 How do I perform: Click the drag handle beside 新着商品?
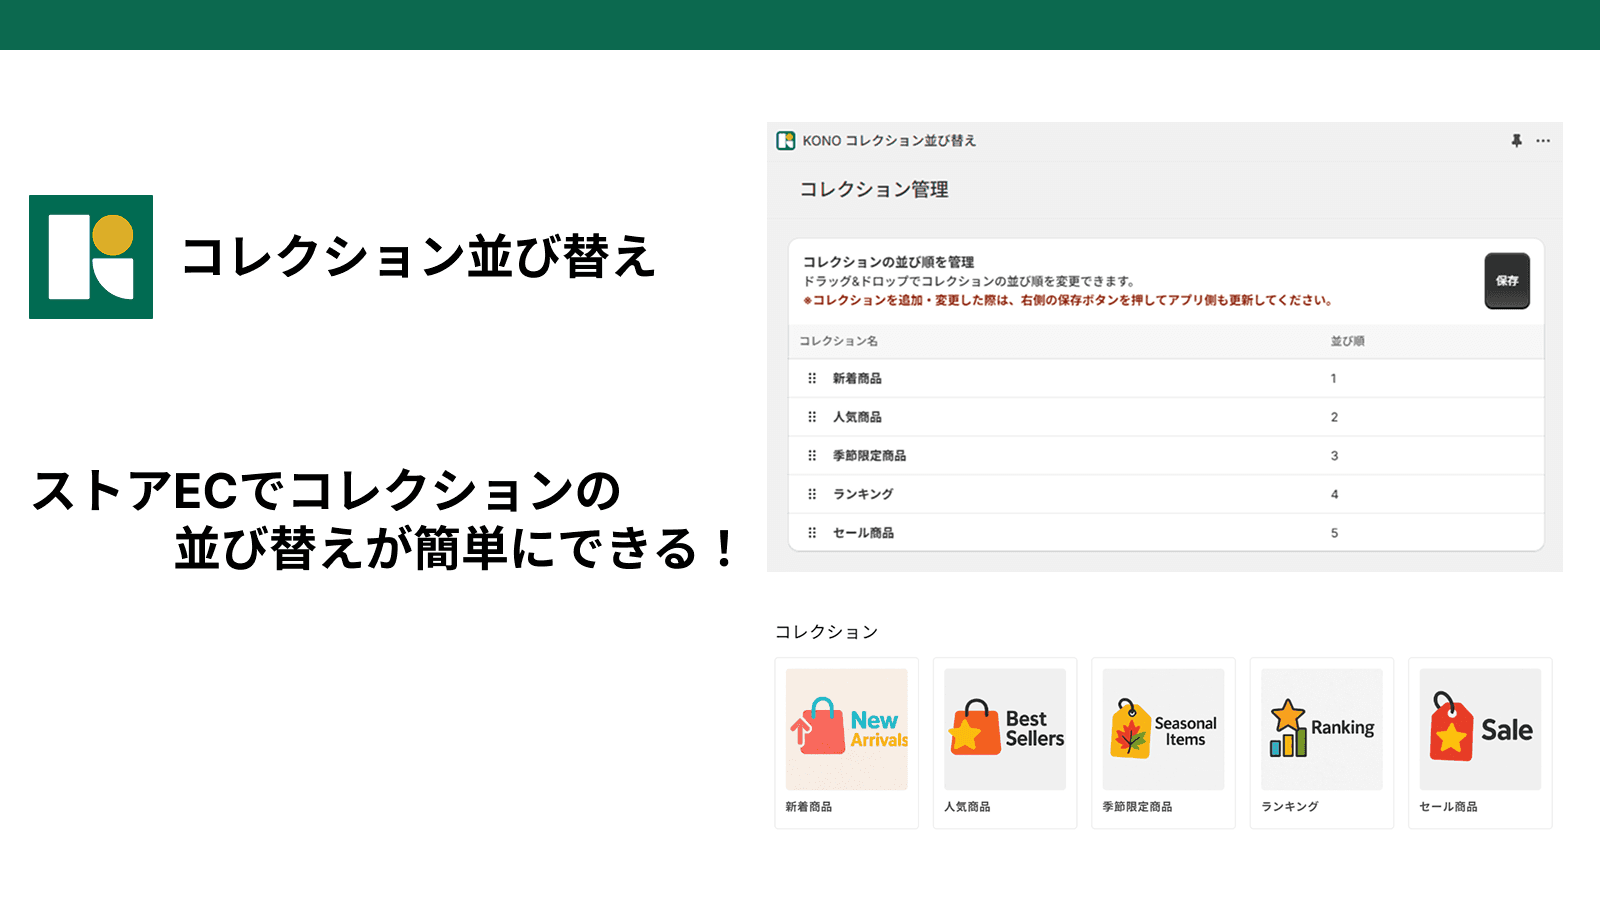(x=812, y=378)
